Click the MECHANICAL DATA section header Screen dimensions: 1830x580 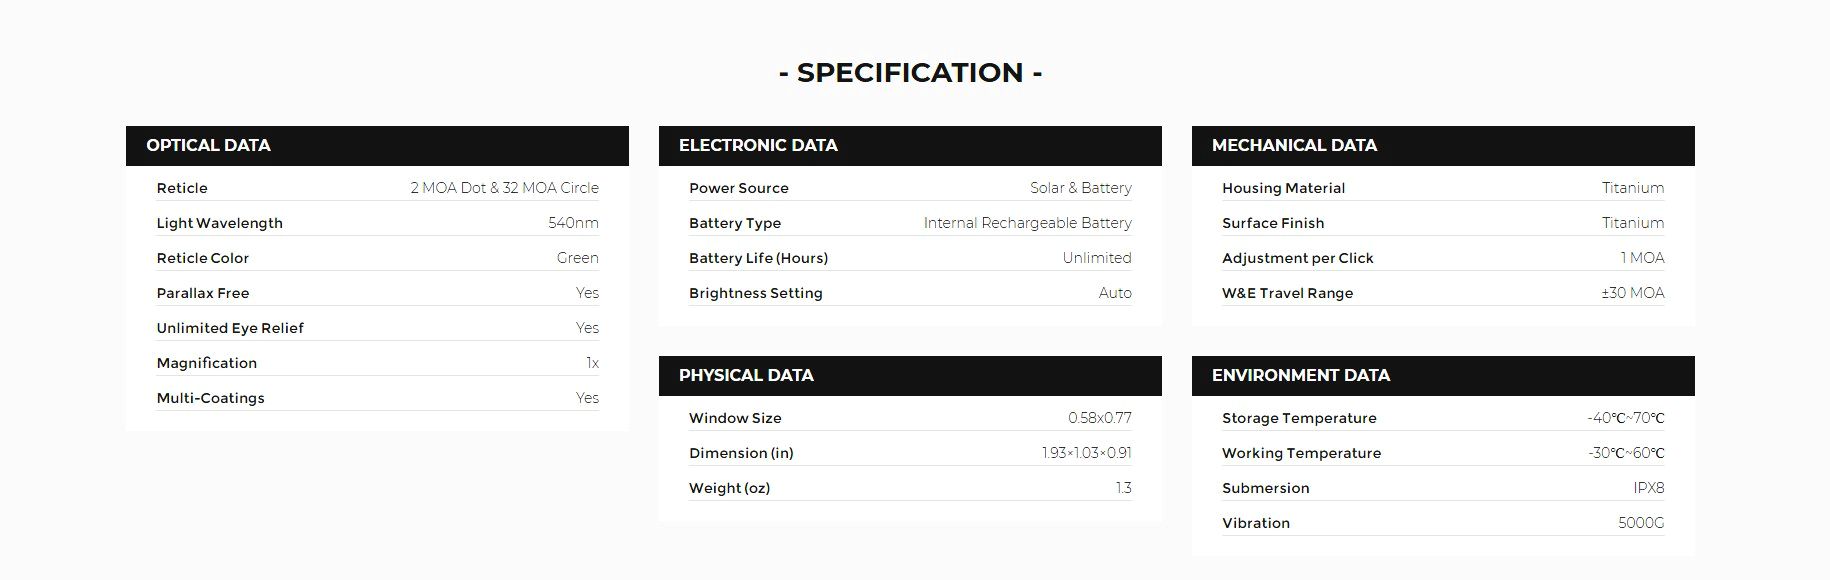click(x=1294, y=146)
